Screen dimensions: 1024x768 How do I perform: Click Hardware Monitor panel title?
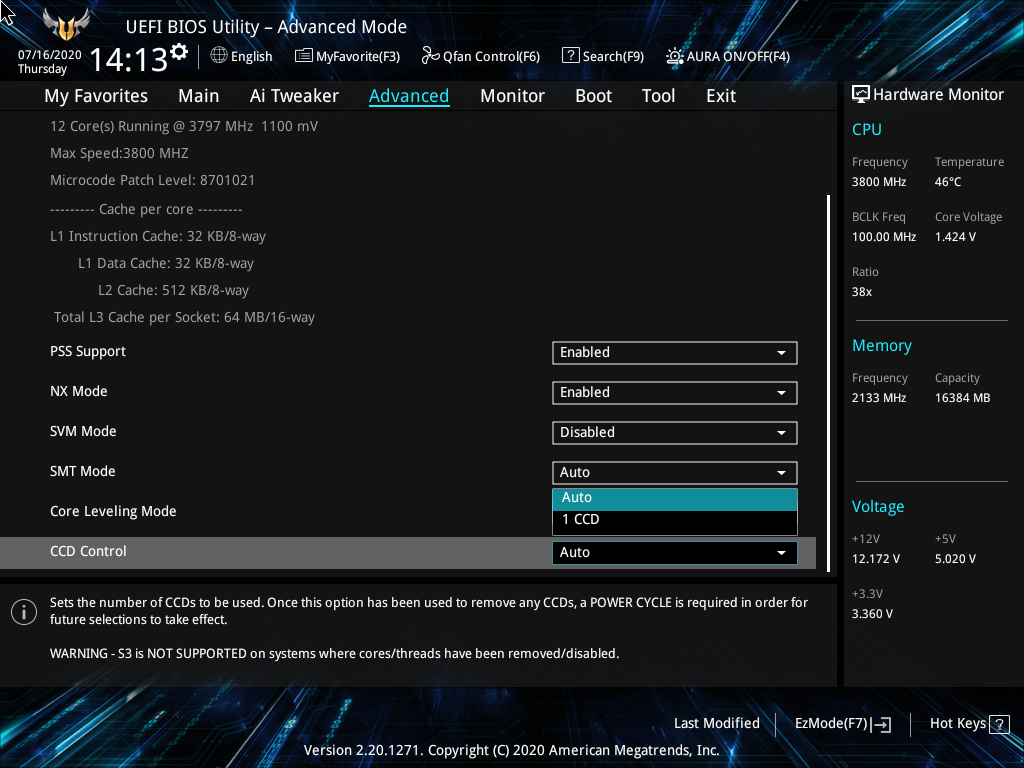pyautogui.click(x=938, y=95)
